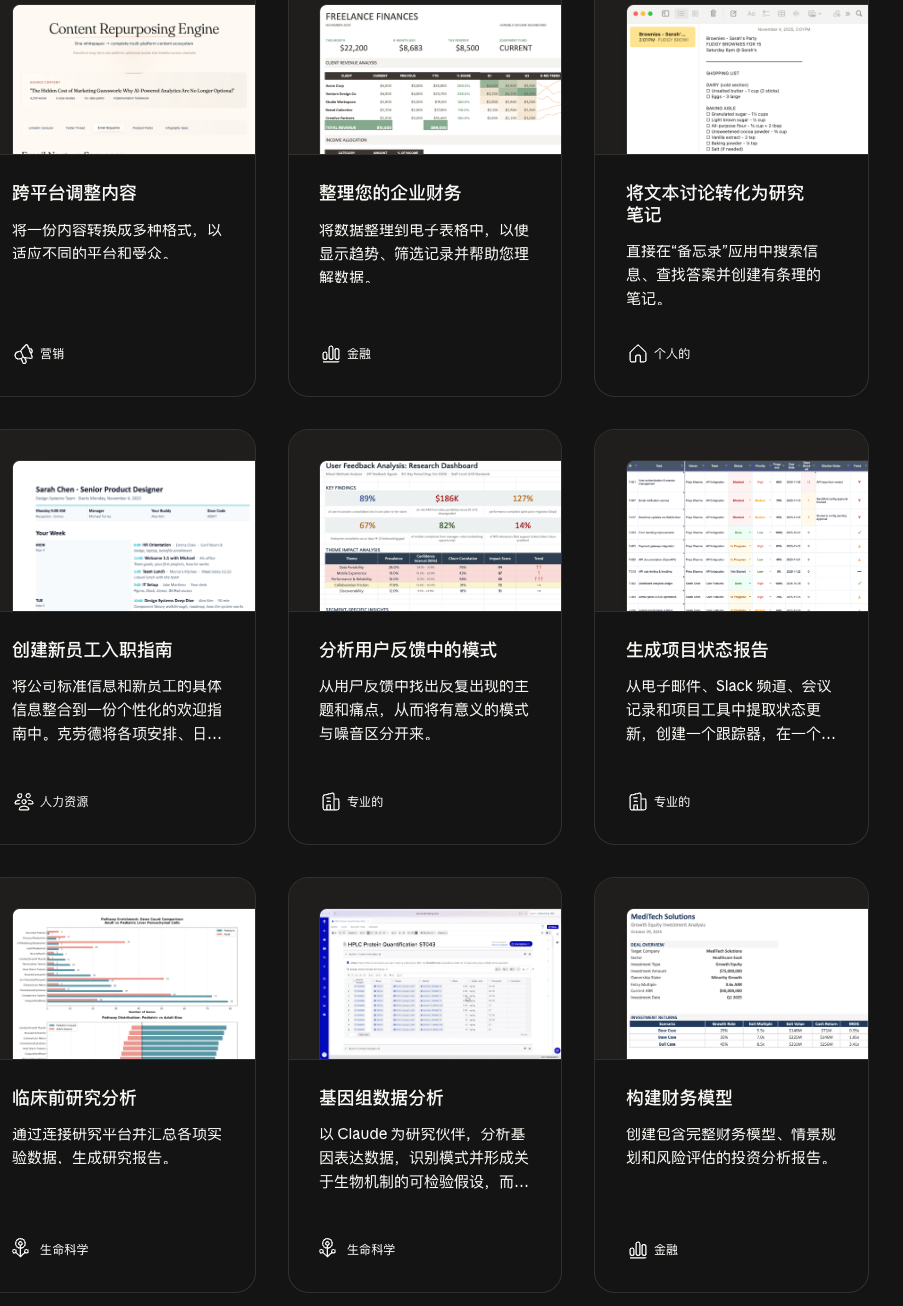Open the Freelance Finances spreadsheet thumbnail

[440, 80]
